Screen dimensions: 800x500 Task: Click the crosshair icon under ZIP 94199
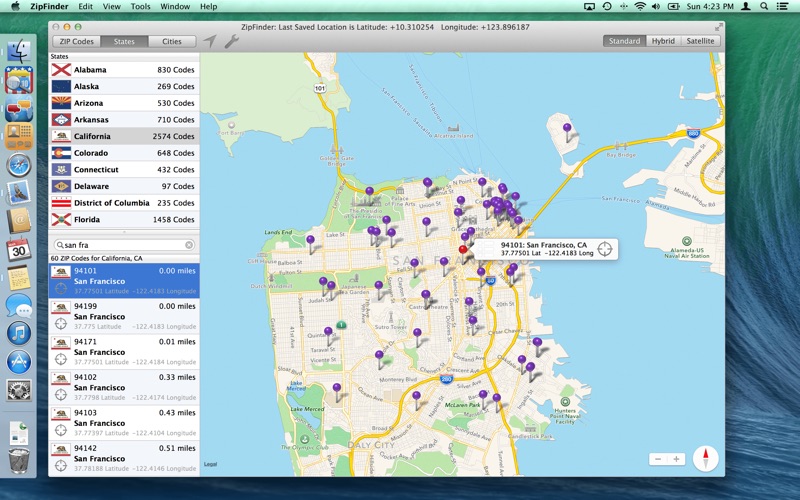point(62,323)
